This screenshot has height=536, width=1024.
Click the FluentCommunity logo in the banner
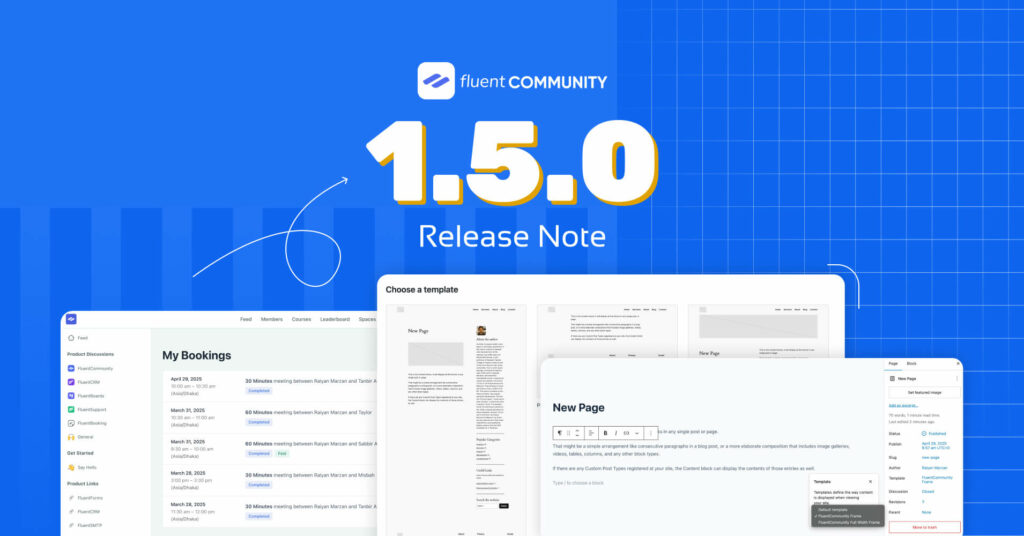click(436, 81)
